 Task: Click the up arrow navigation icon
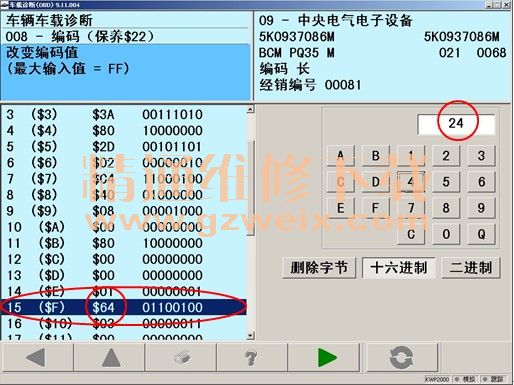111,357
